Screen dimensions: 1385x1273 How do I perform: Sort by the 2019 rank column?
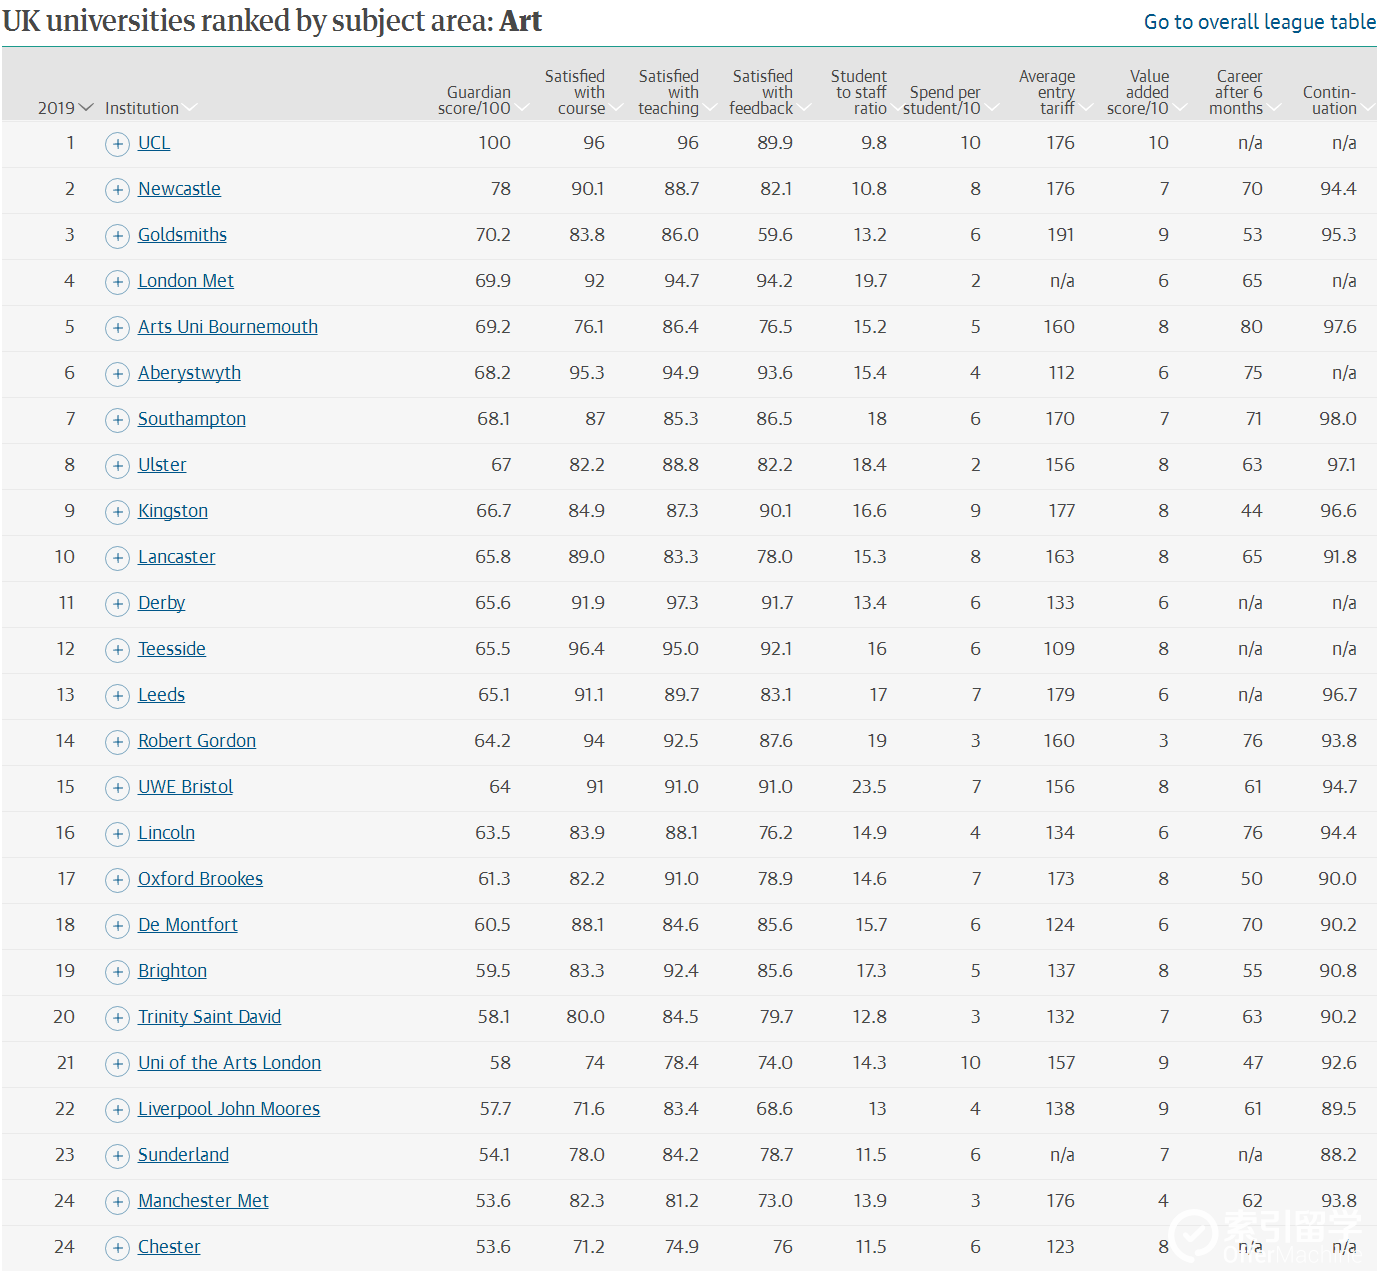click(65, 108)
